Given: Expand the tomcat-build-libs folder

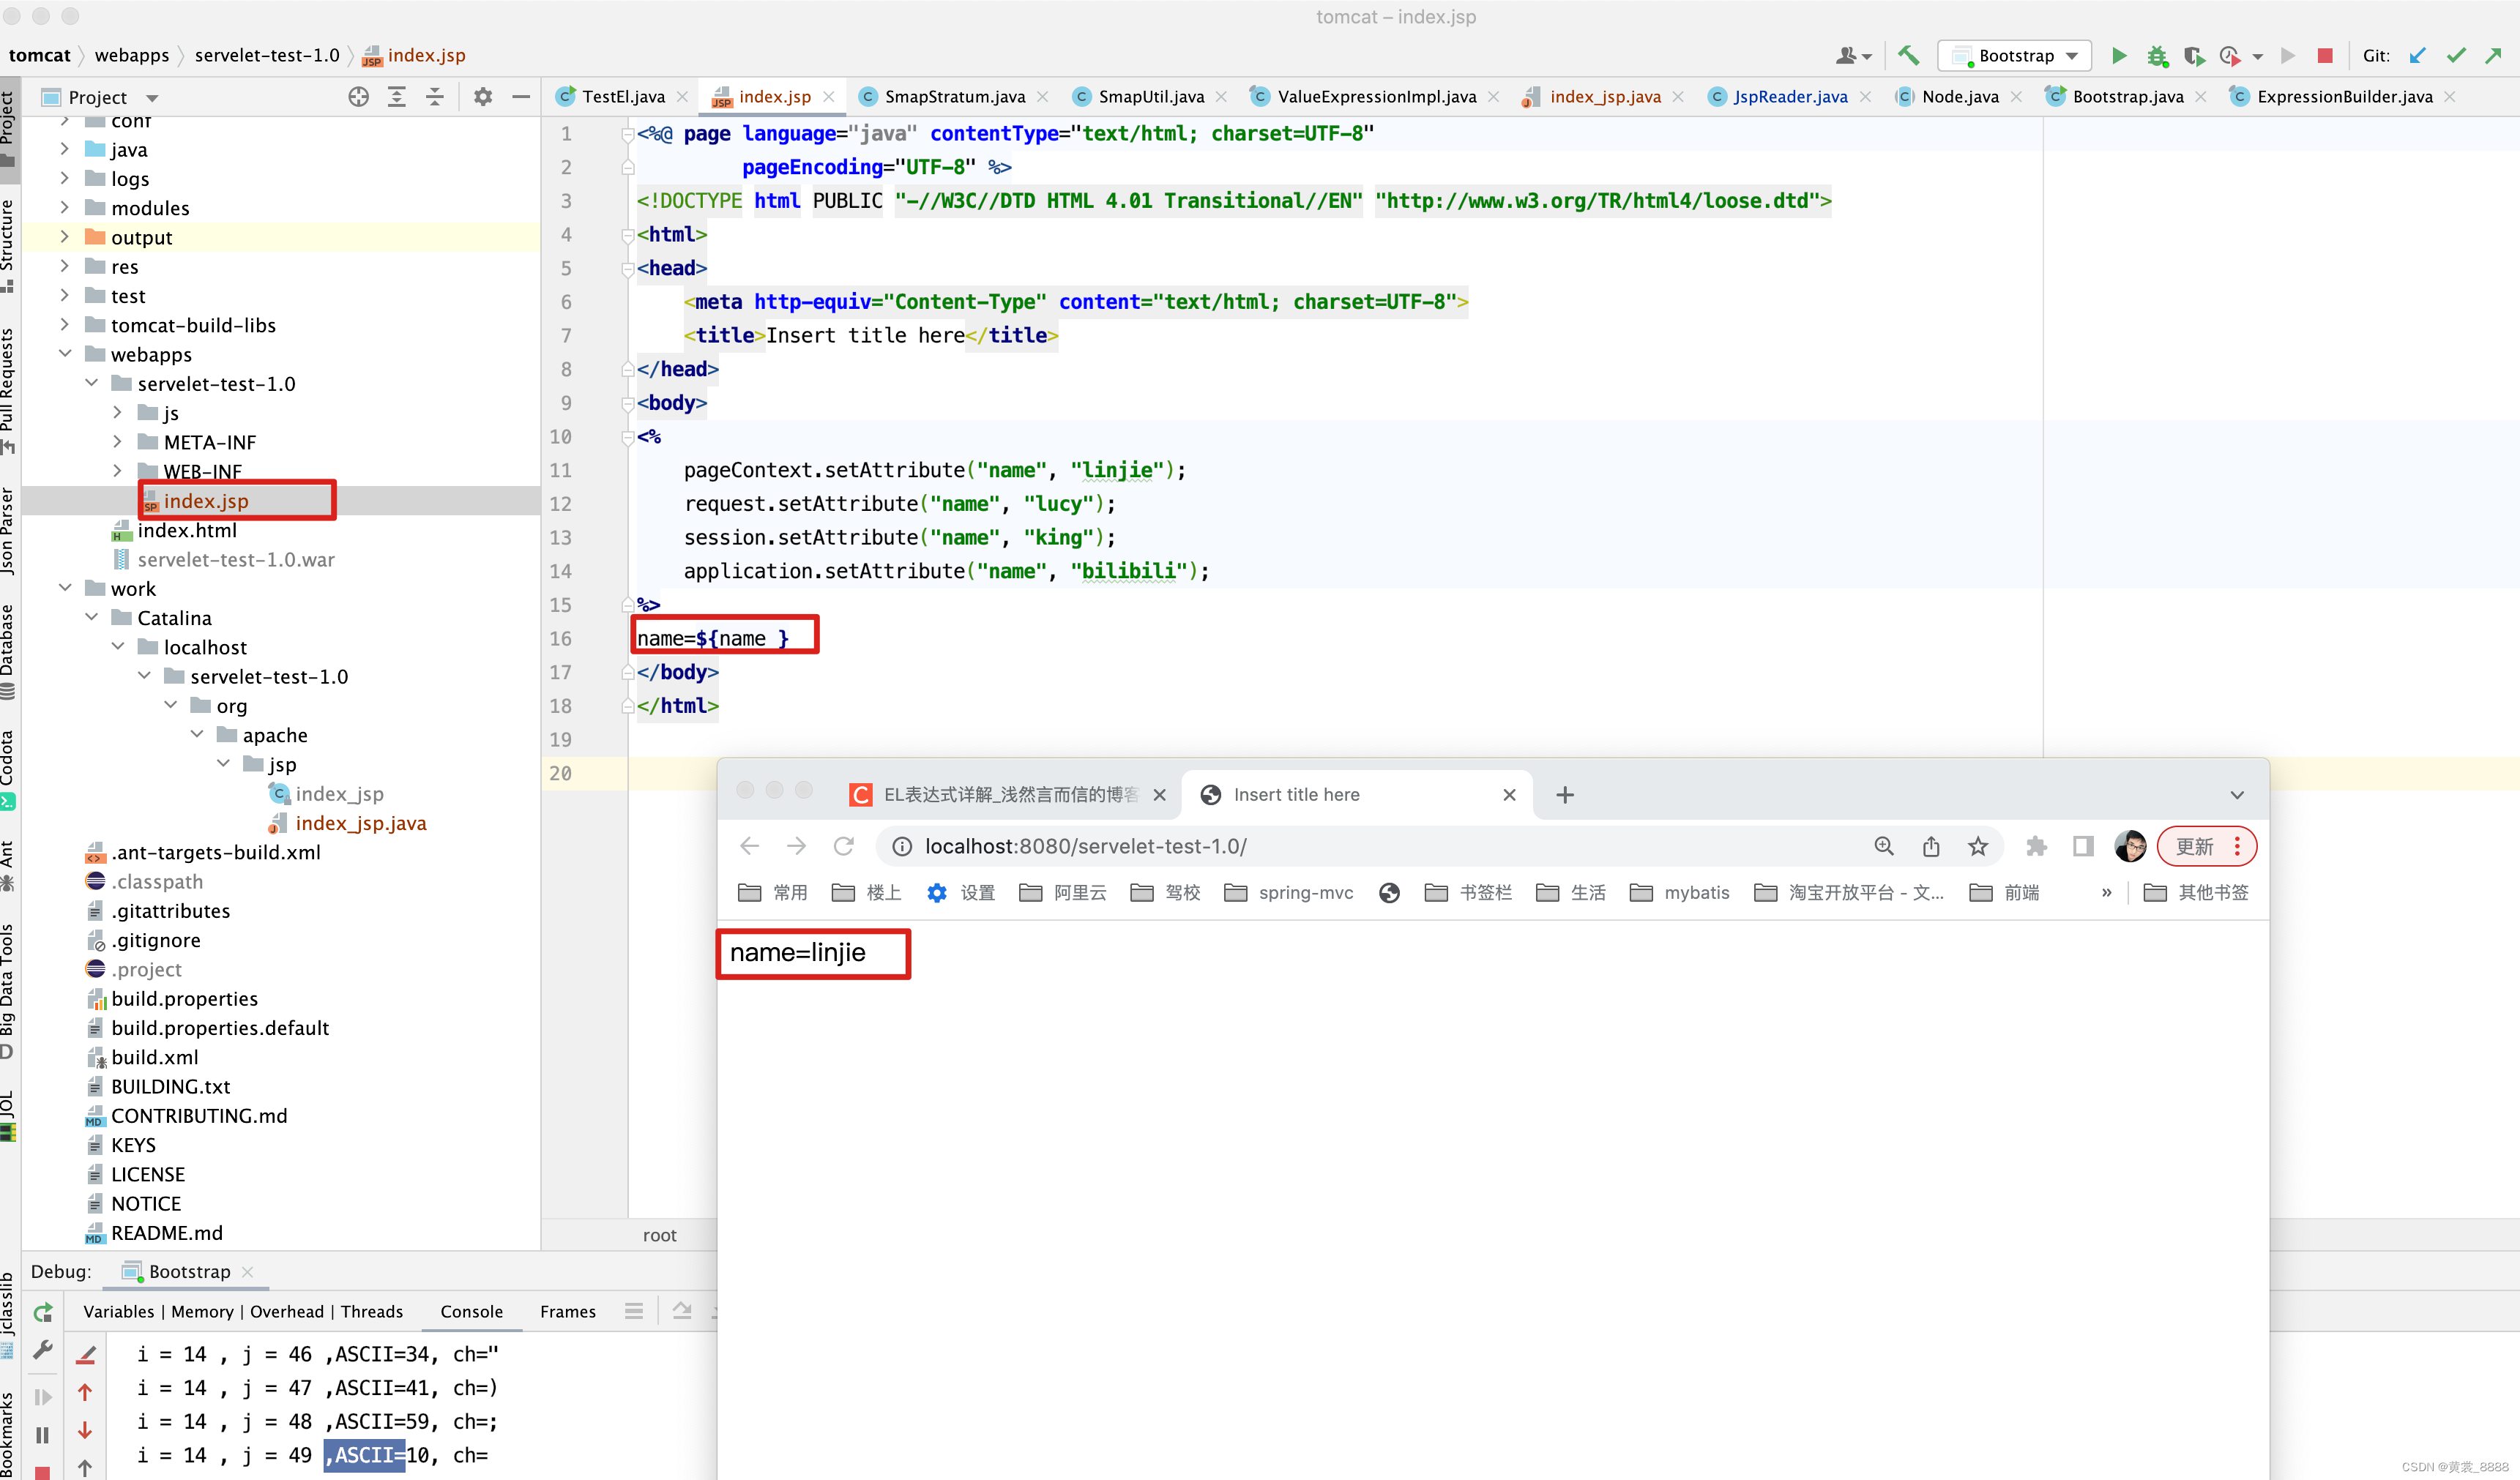Looking at the screenshot, I should pos(65,324).
